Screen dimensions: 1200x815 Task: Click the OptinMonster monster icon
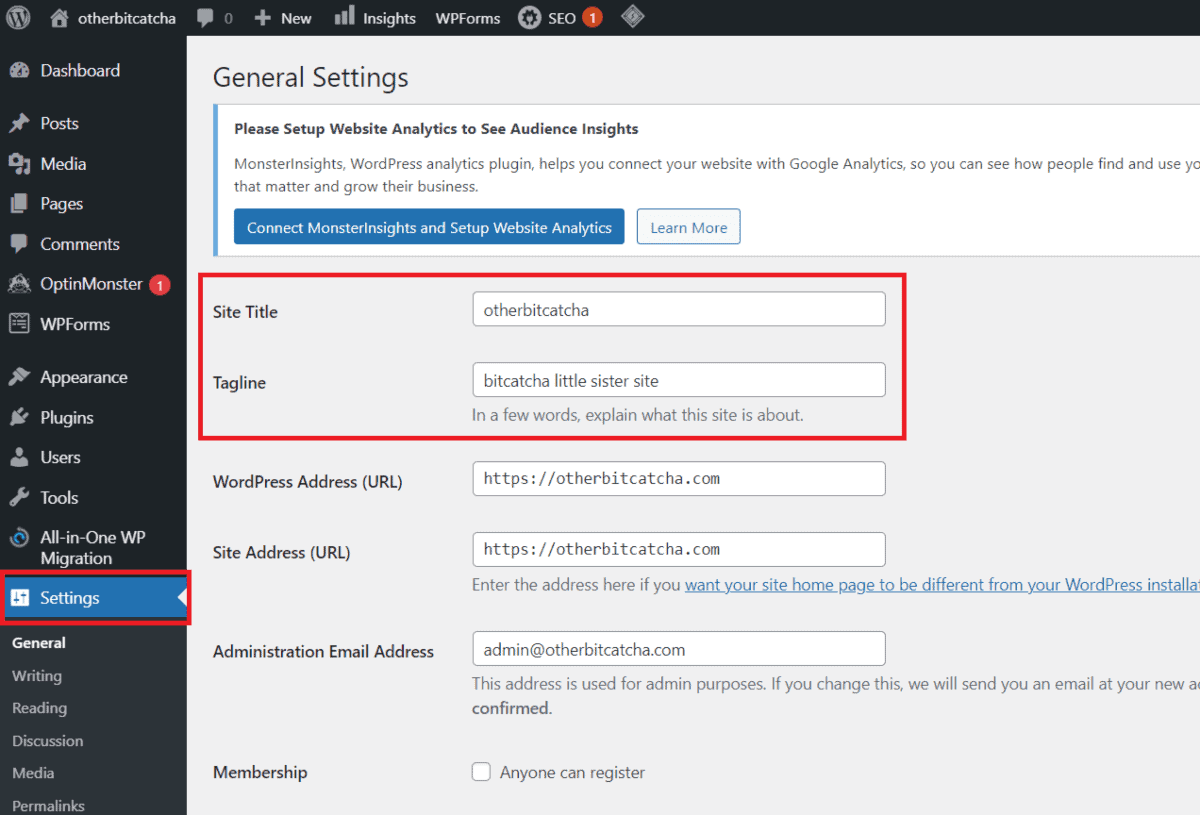[x=19, y=284]
